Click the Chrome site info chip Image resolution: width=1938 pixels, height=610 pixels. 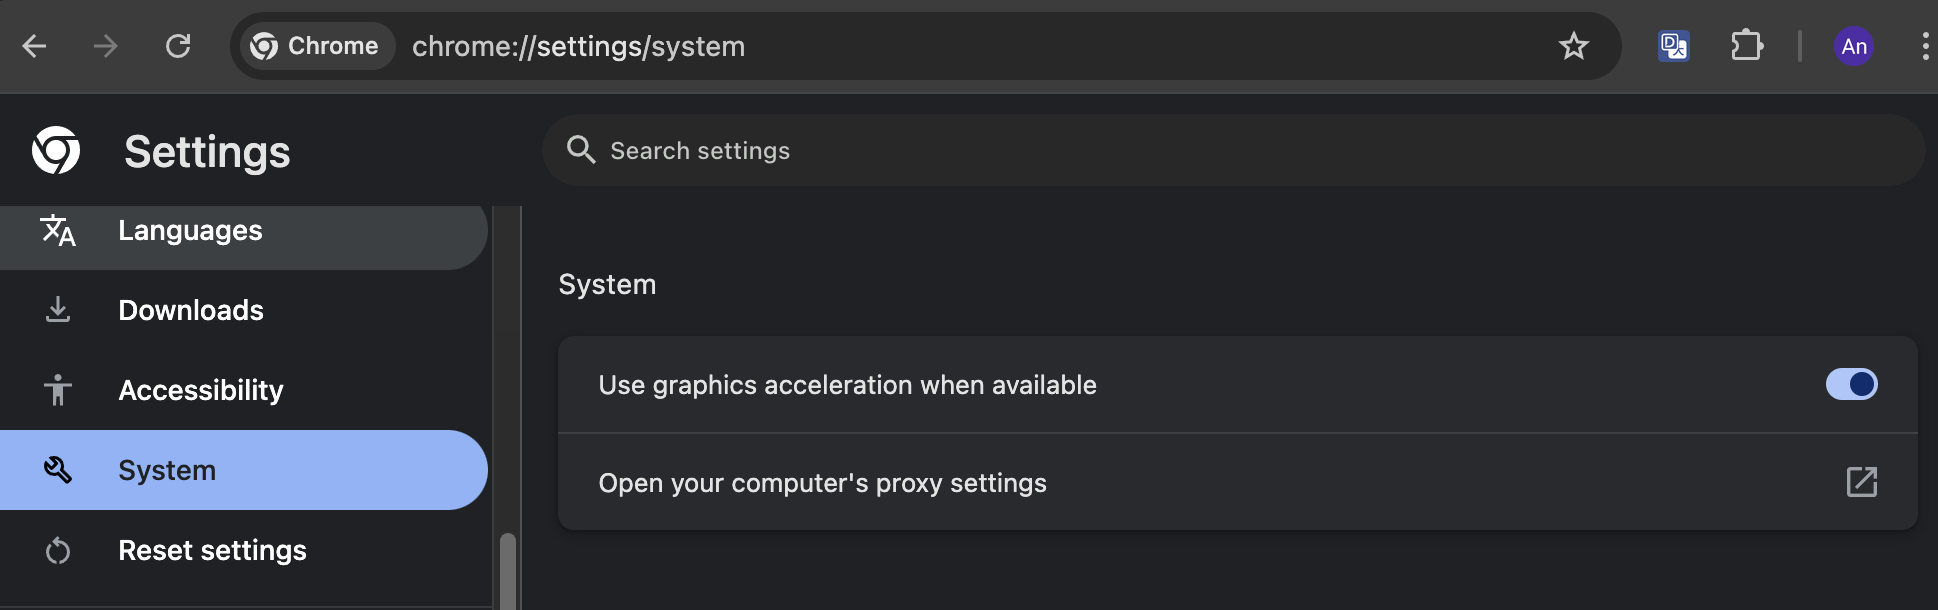[x=316, y=46]
